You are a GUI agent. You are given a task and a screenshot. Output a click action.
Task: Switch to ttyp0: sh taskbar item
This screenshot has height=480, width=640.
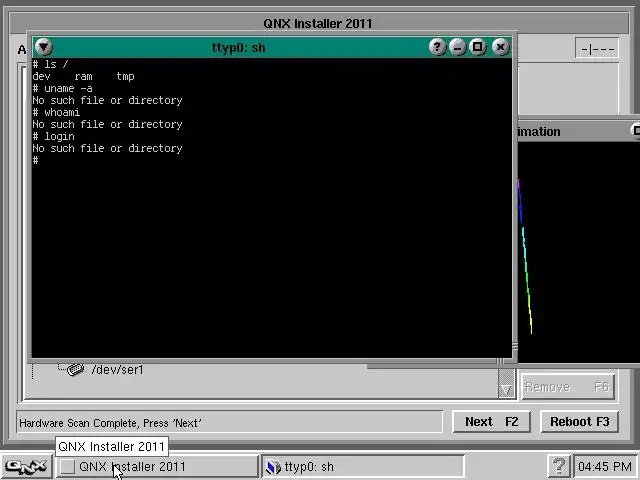(362, 466)
